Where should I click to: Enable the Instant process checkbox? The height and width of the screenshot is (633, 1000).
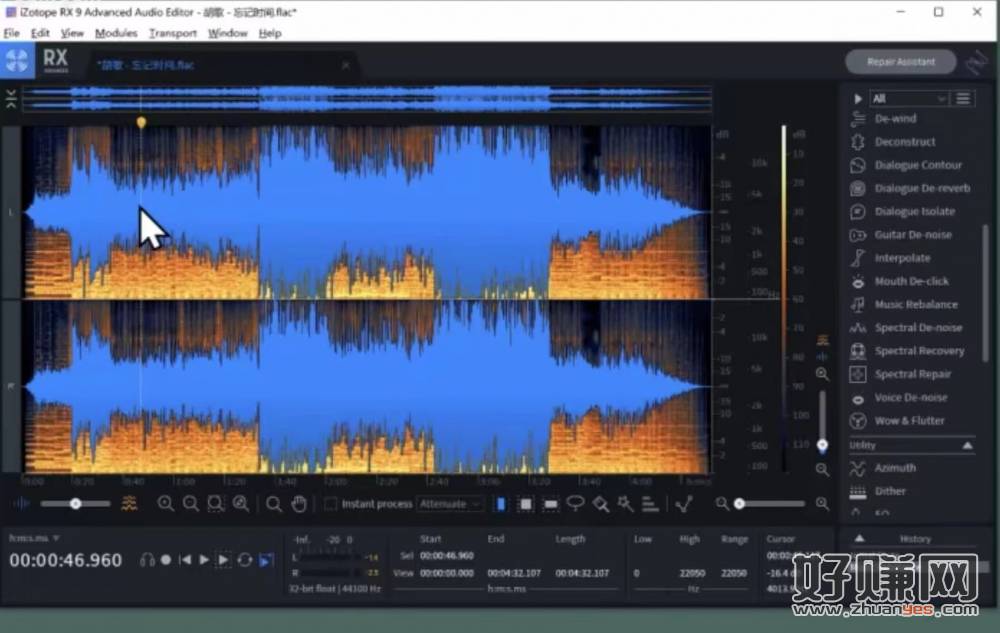click(x=331, y=504)
